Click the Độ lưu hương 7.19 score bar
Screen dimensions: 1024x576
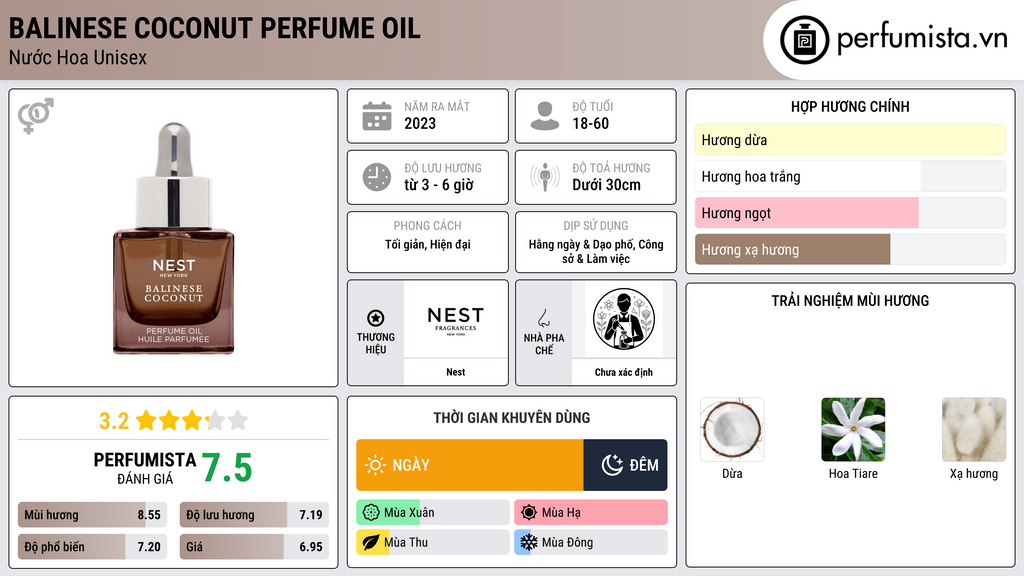[x=254, y=515]
